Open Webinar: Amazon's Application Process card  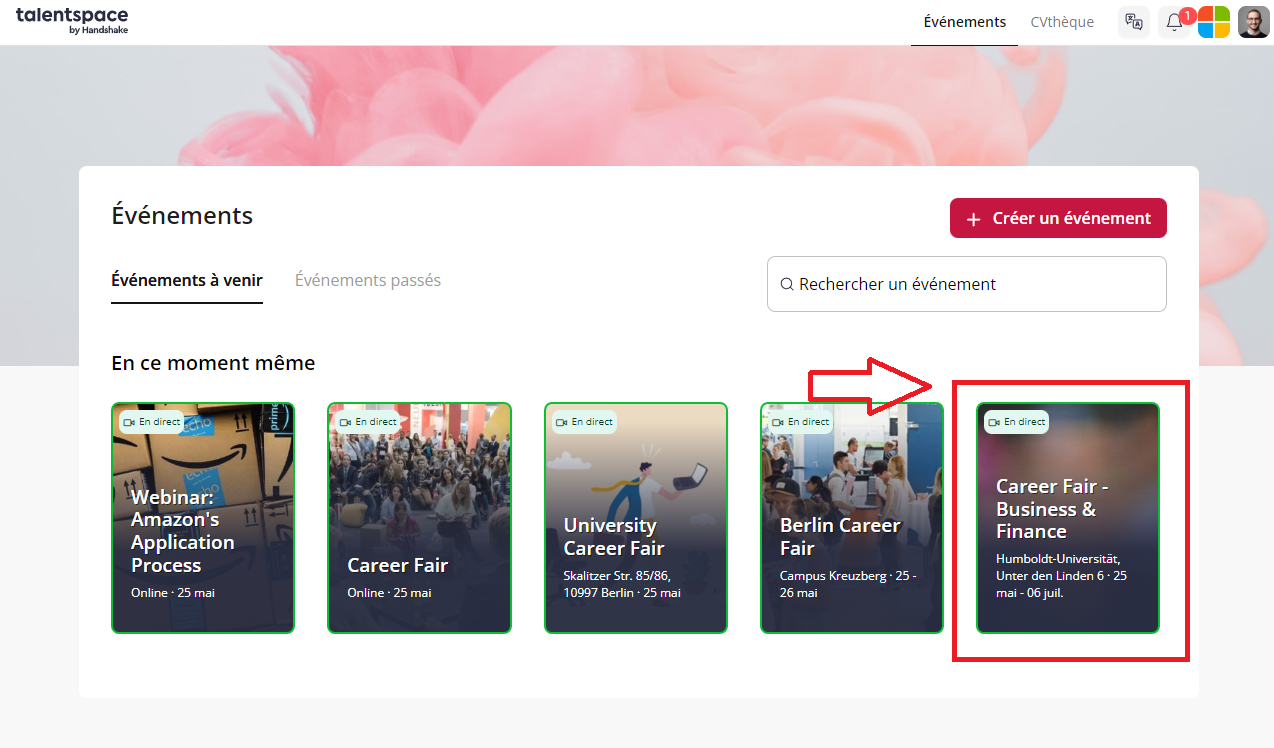click(x=203, y=518)
